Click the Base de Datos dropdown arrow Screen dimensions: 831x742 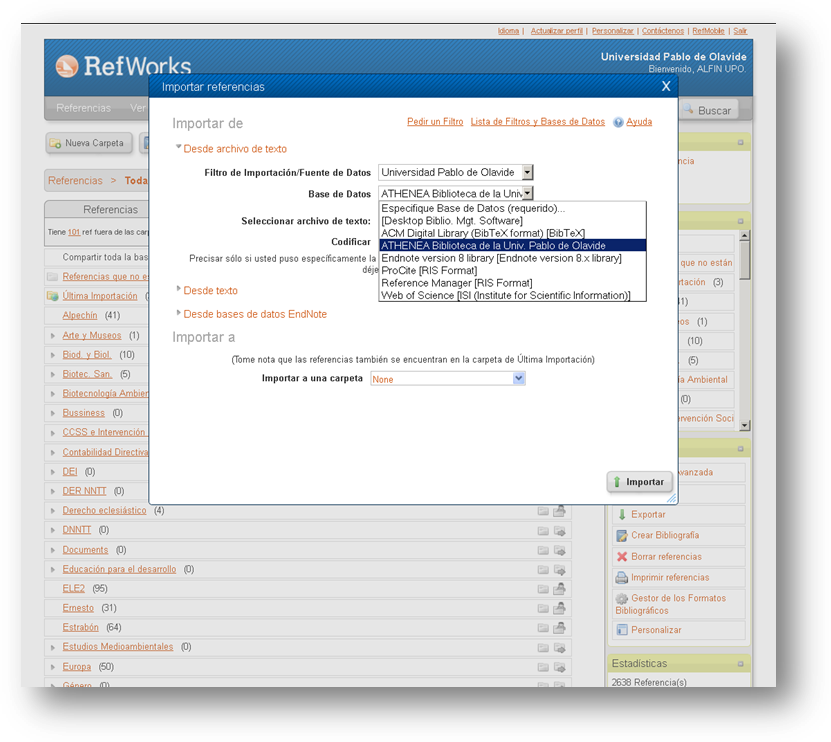527,193
